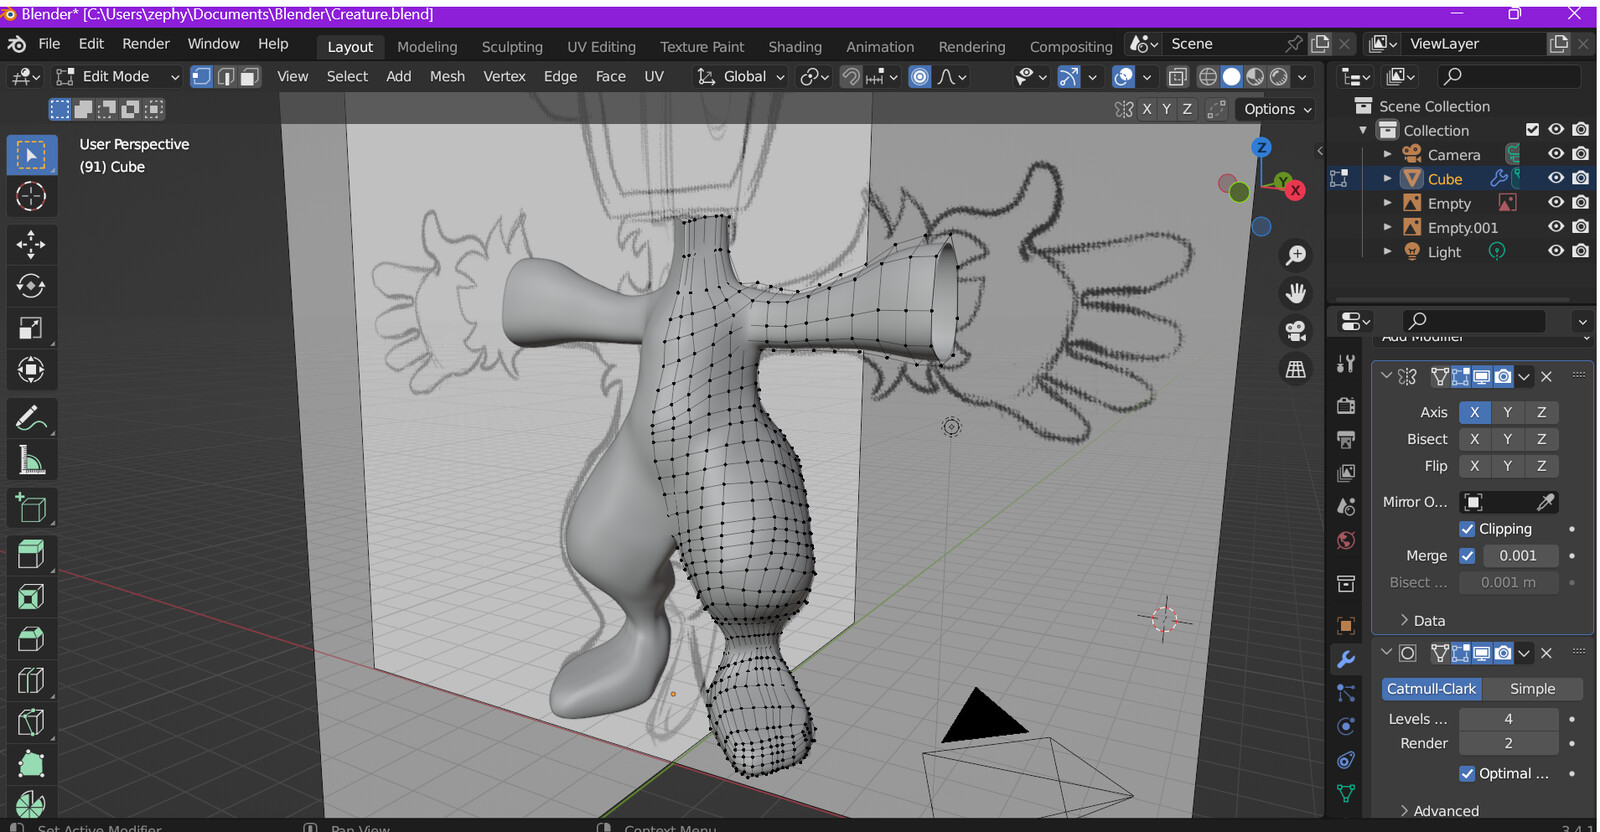Adjust the Render levels value field

point(1508,743)
